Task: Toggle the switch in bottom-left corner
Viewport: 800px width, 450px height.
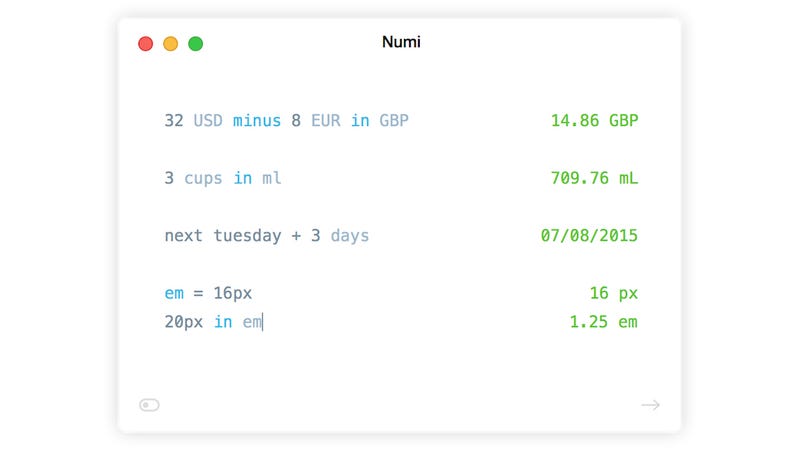Action: [149, 405]
